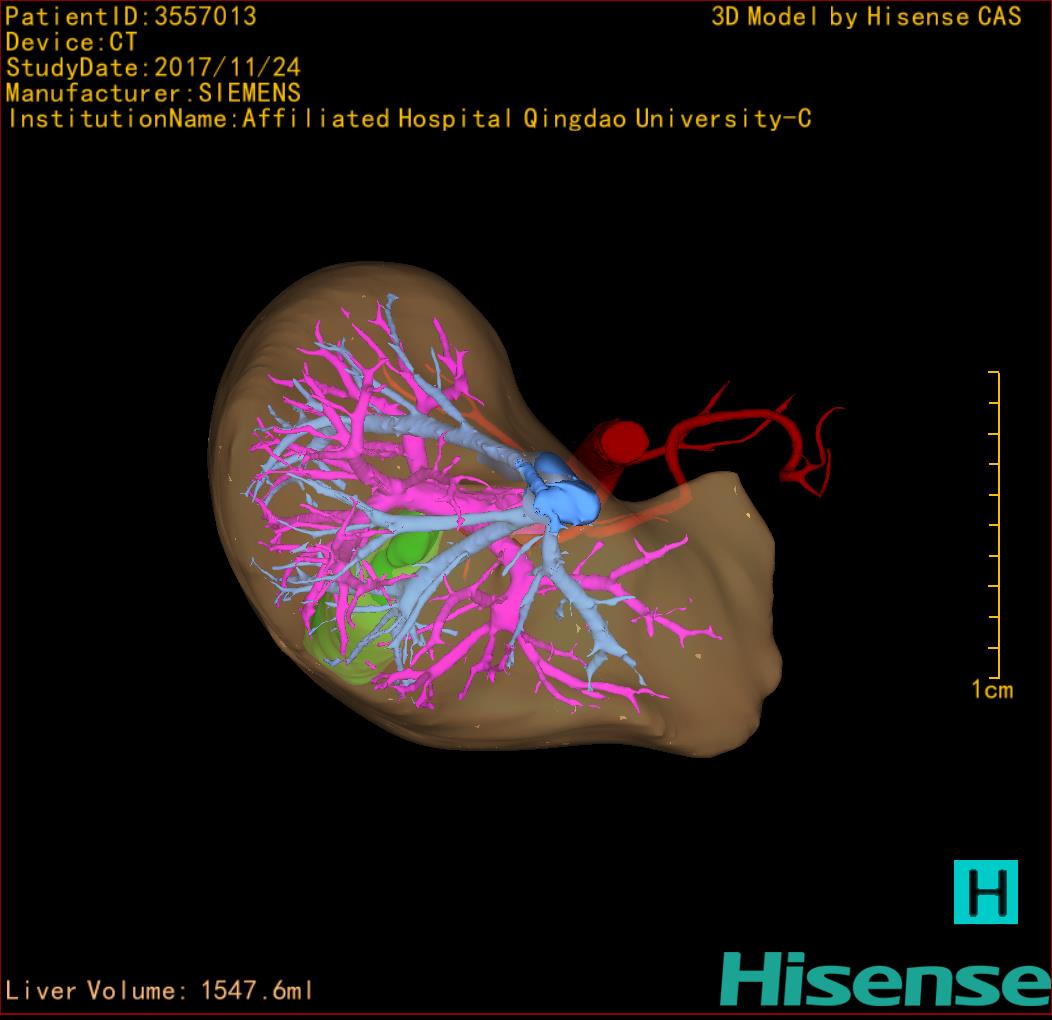Click the top tick of the scale ruler
Image resolution: width=1052 pixels, height=1020 pixels.
993,373
